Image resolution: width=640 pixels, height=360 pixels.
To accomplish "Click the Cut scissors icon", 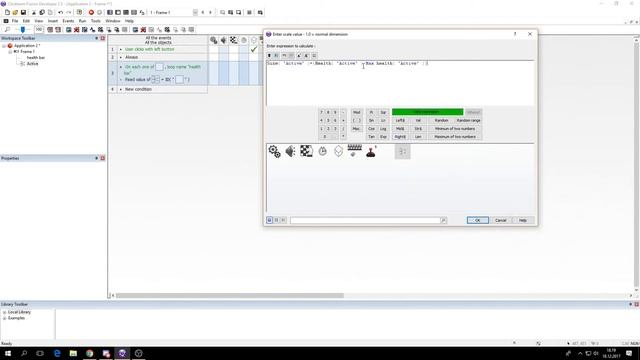I will 34,13.
